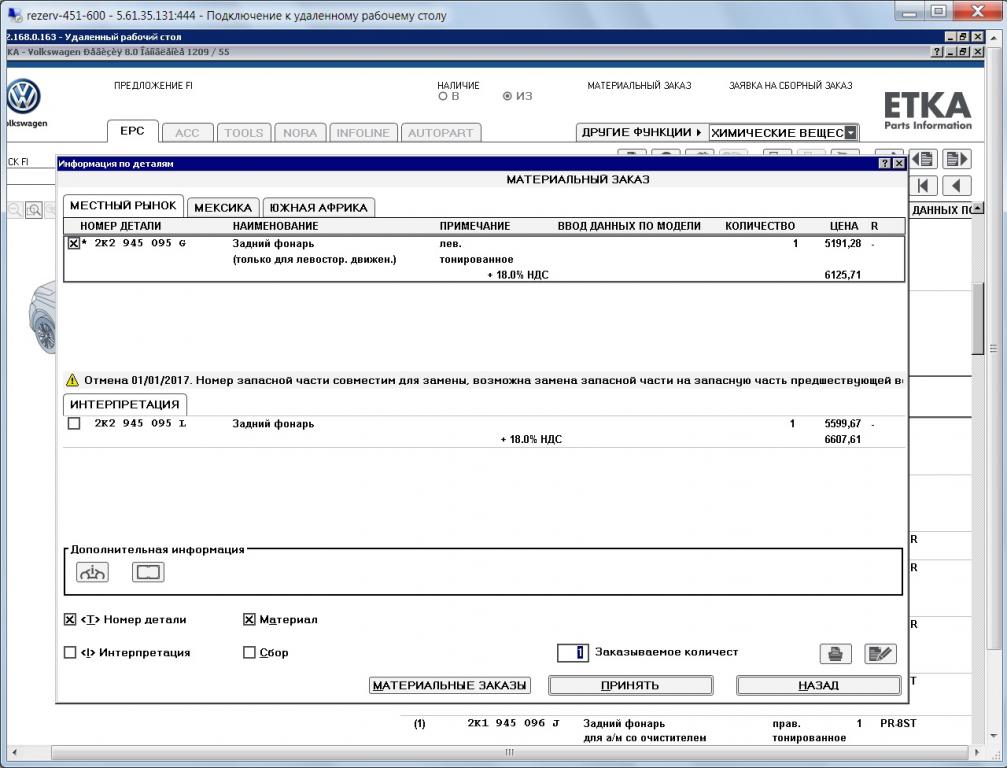Open the additional info icon with the exclamation mark
Screen dimensions: 1007x768
click(x=92, y=572)
